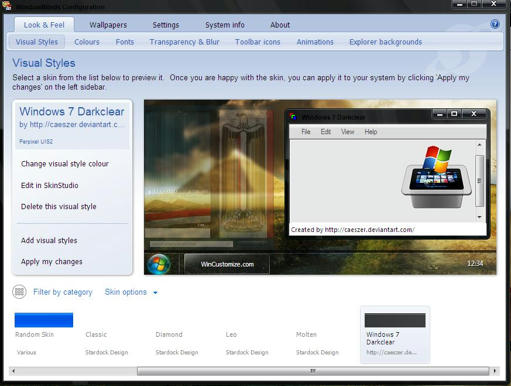Click the grid icon beside Filter by category
This screenshot has width=511, height=386.
(x=19, y=292)
